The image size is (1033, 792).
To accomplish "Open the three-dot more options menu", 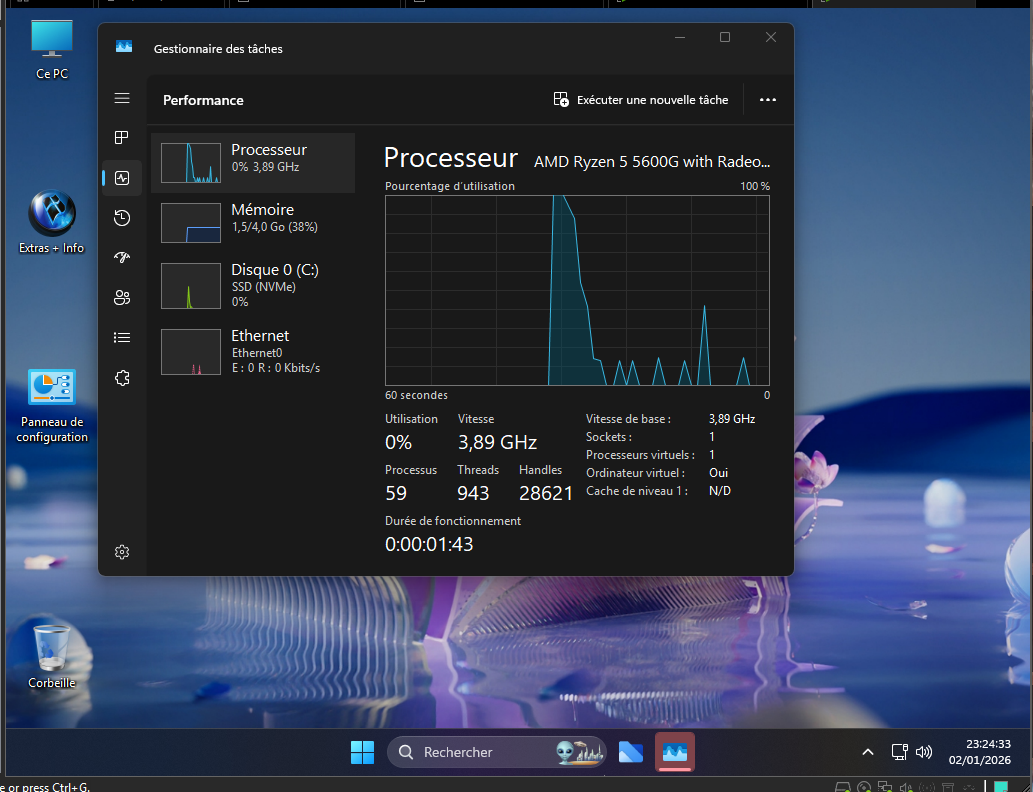I will (768, 100).
